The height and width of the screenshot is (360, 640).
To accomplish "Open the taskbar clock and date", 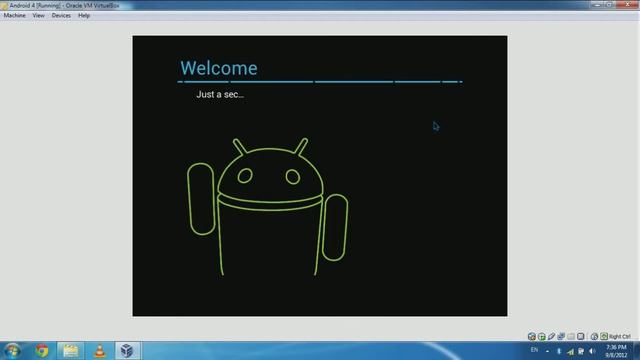I will coord(616,351).
